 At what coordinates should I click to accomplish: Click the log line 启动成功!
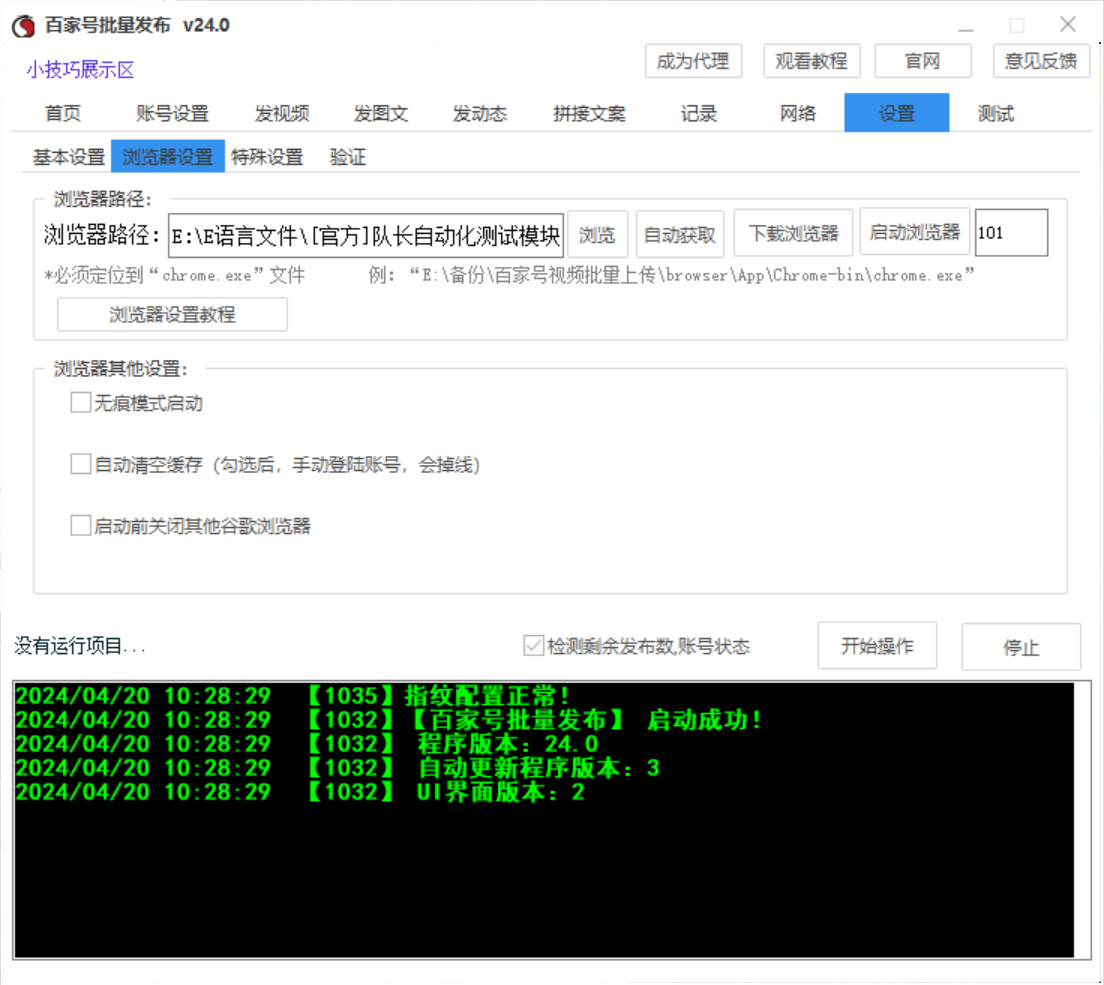(389, 720)
